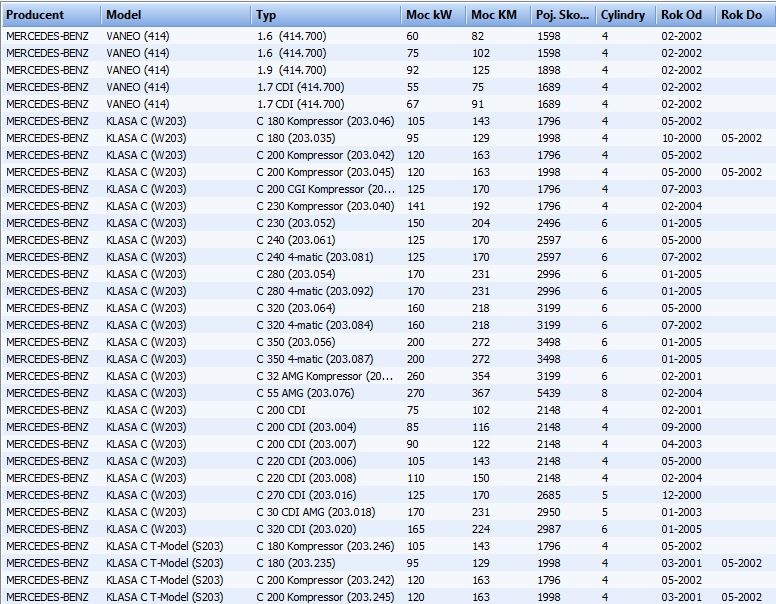This screenshot has width=776, height=604.
Task: Click the 1898 engine capacity value
Action: 549,70
